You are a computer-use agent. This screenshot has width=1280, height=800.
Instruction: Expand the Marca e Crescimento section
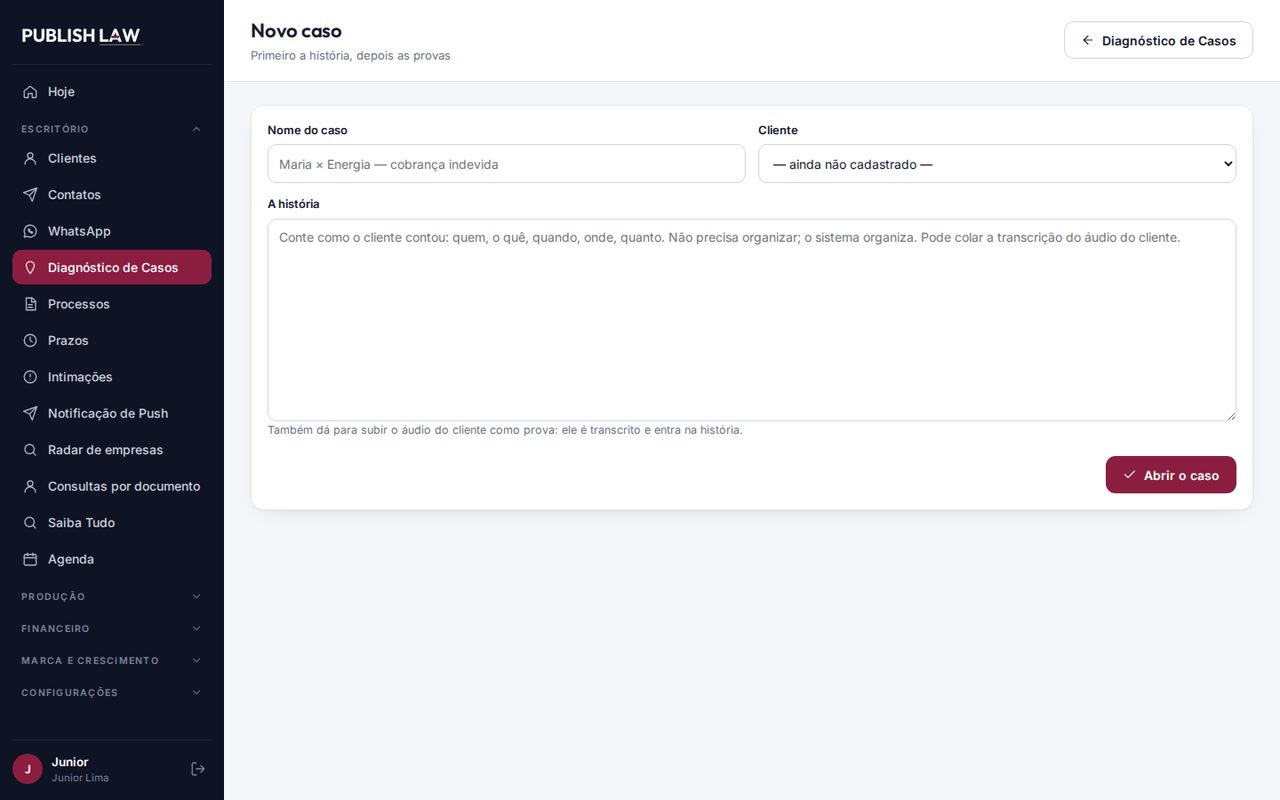pyautogui.click(x=112, y=661)
